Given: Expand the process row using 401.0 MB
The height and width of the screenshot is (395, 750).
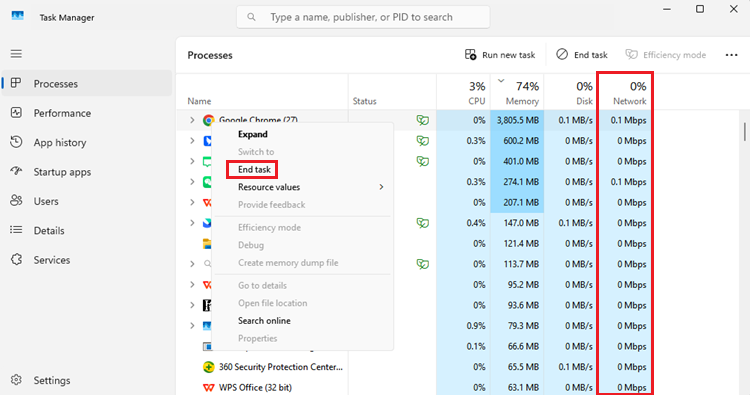Looking at the screenshot, I should tap(192, 161).
